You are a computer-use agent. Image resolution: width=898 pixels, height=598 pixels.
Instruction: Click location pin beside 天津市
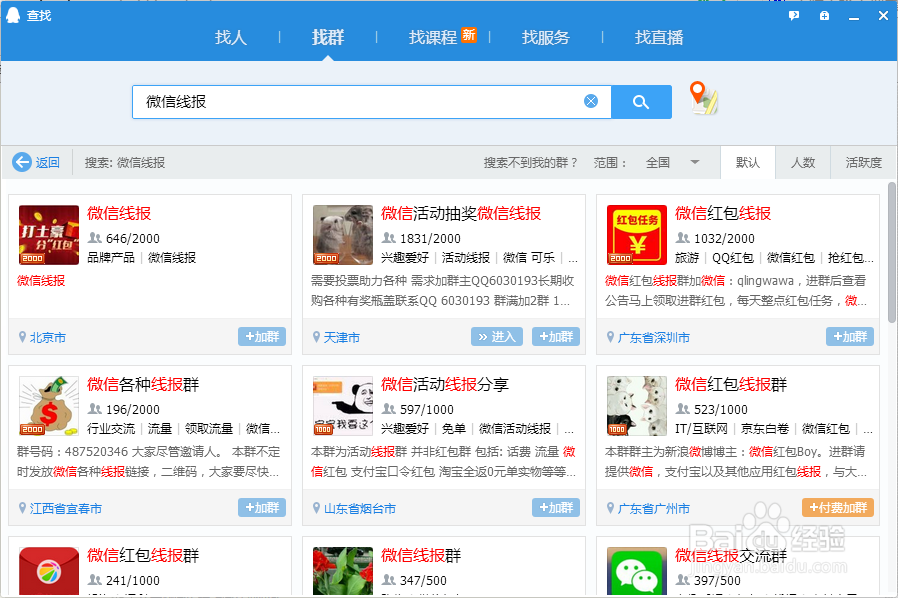316,337
